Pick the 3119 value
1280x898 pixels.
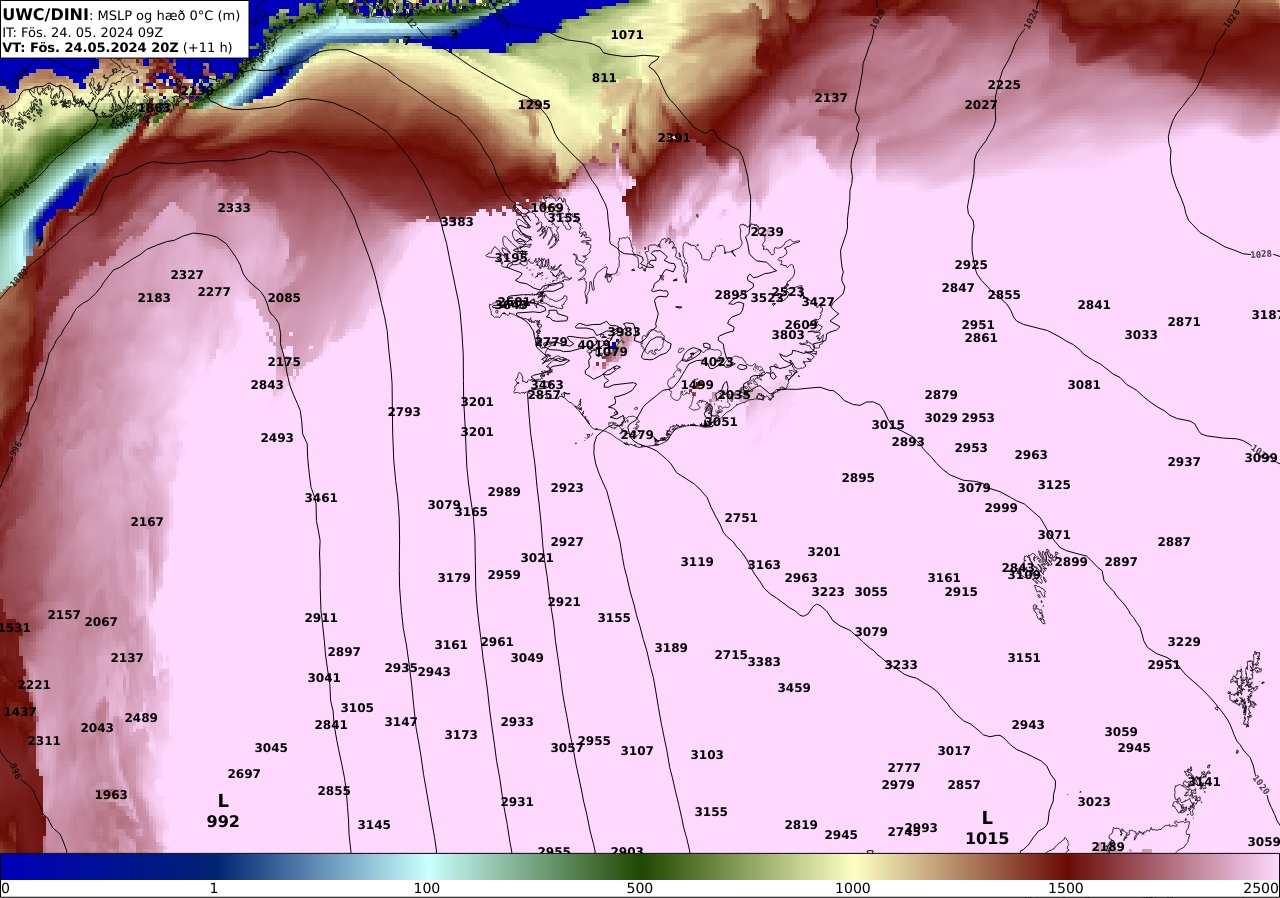pos(697,562)
